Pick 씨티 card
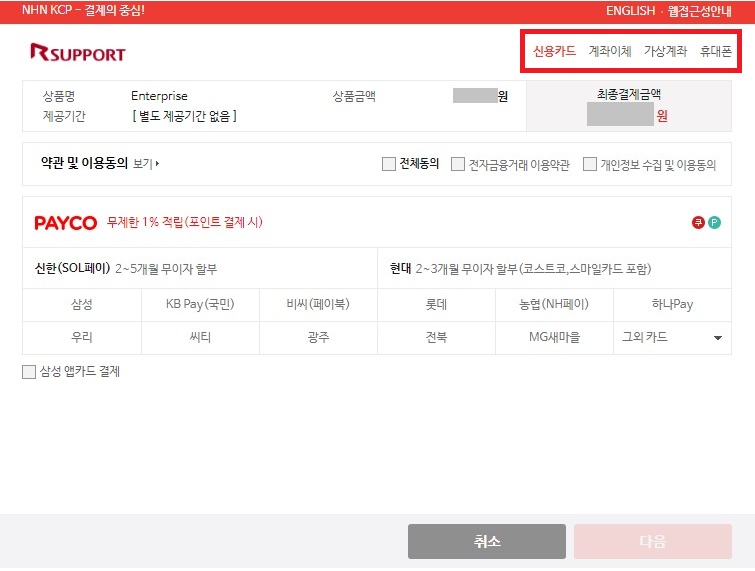 [200, 337]
